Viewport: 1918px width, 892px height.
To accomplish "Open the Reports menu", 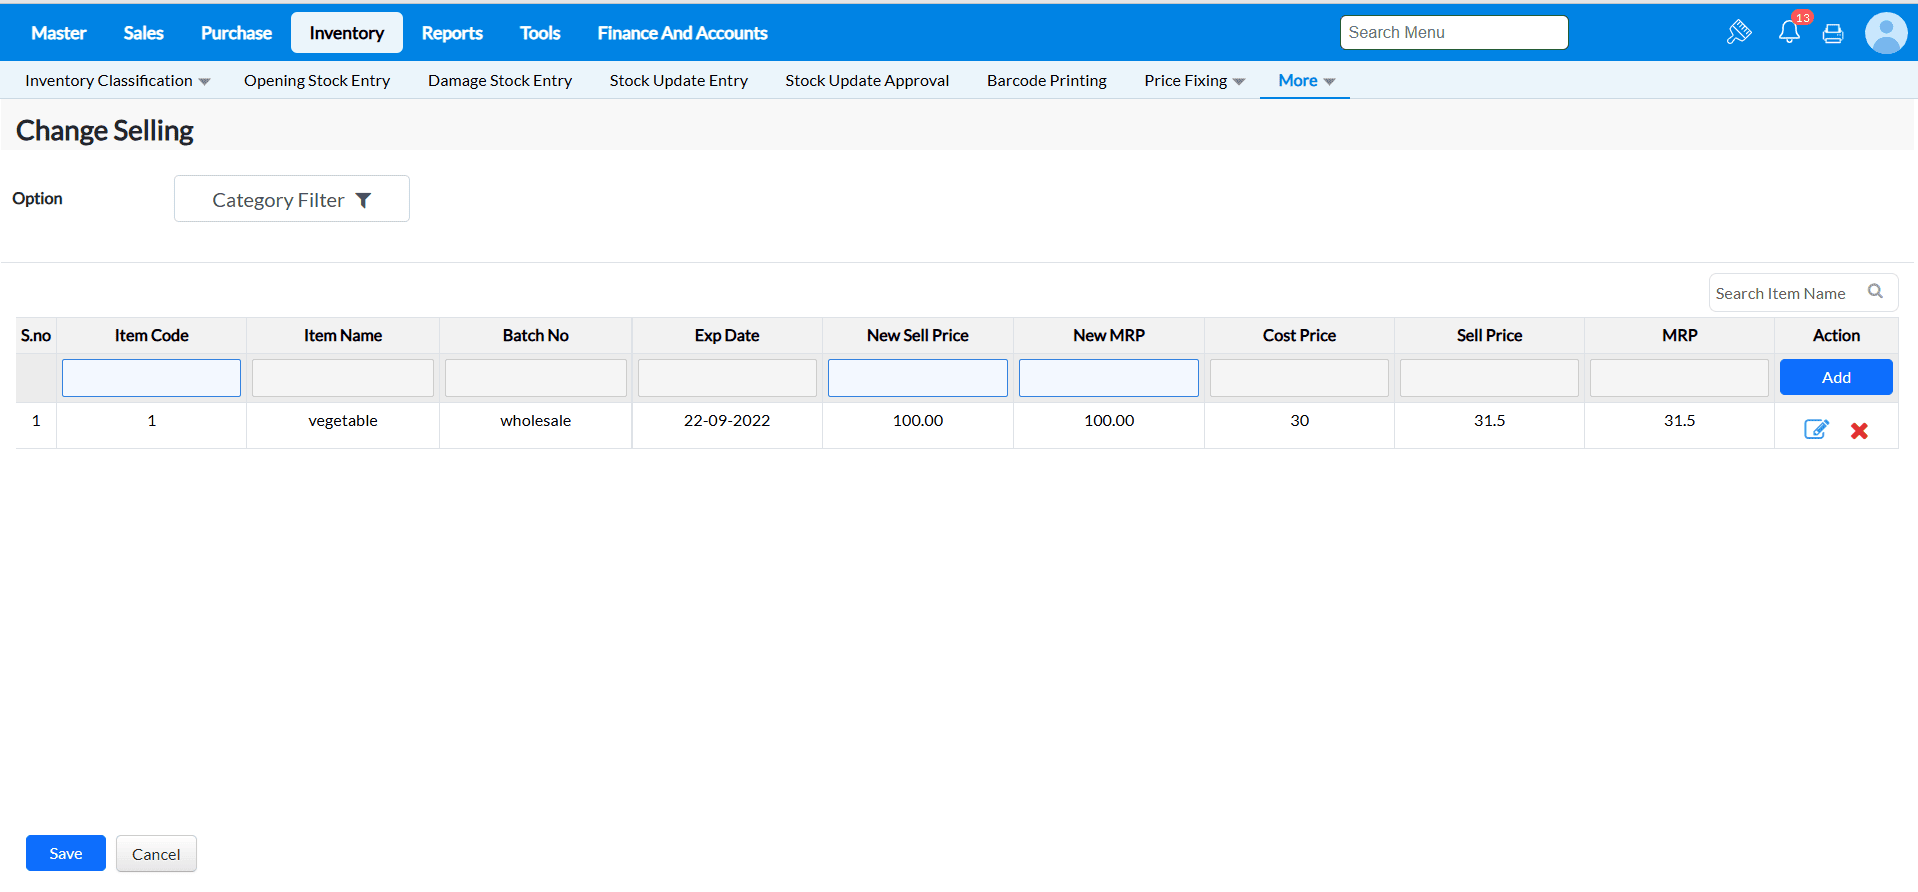I will (451, 33).
